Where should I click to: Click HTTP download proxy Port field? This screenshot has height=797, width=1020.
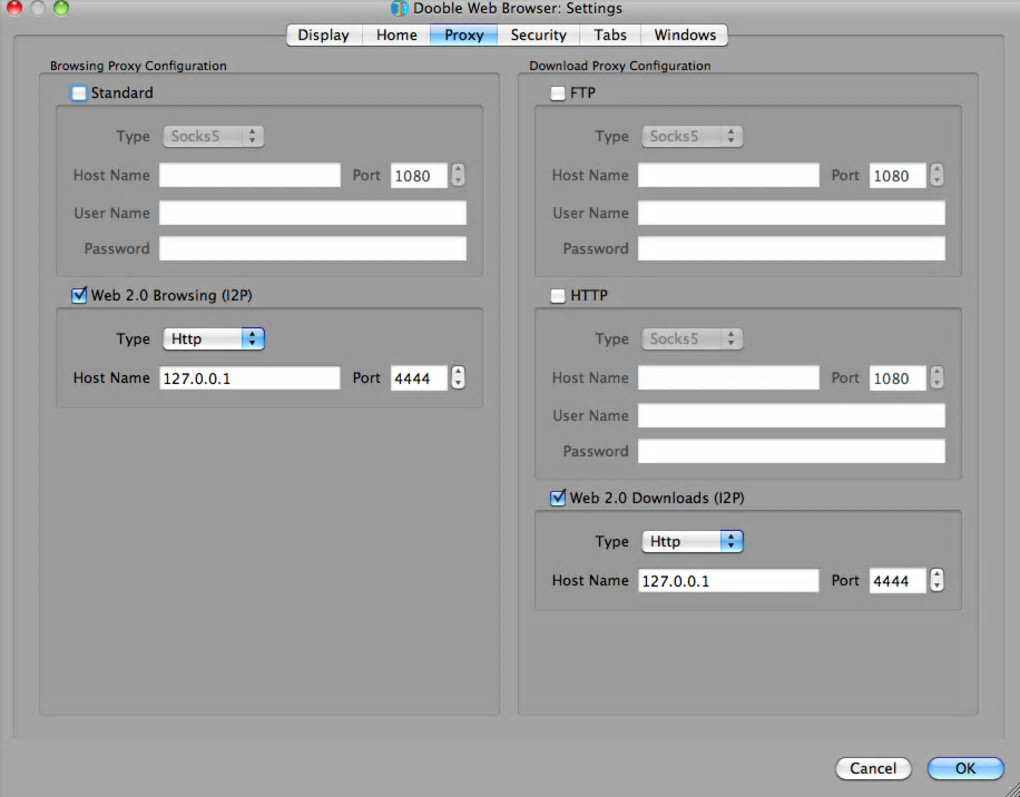898,378
